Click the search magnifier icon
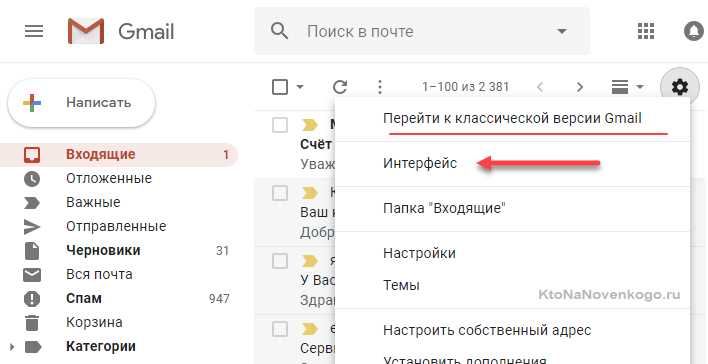Screen dimensions: 708x364 279,31
